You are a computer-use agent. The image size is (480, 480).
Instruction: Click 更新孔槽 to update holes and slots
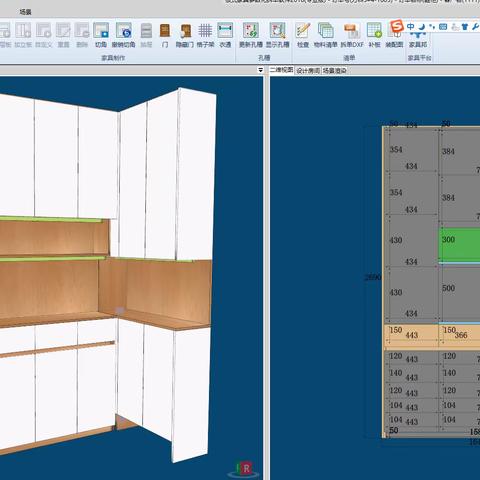pos(251,35)
